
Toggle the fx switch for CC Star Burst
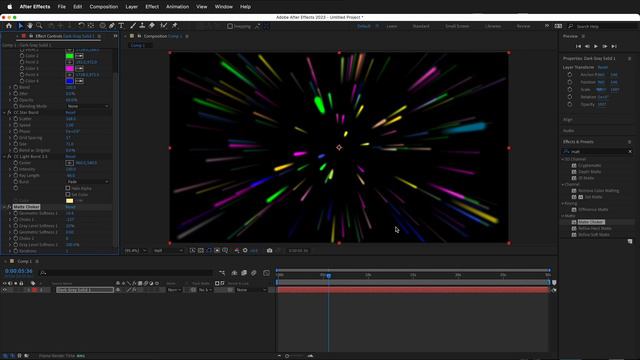click(x=9, y=112)
